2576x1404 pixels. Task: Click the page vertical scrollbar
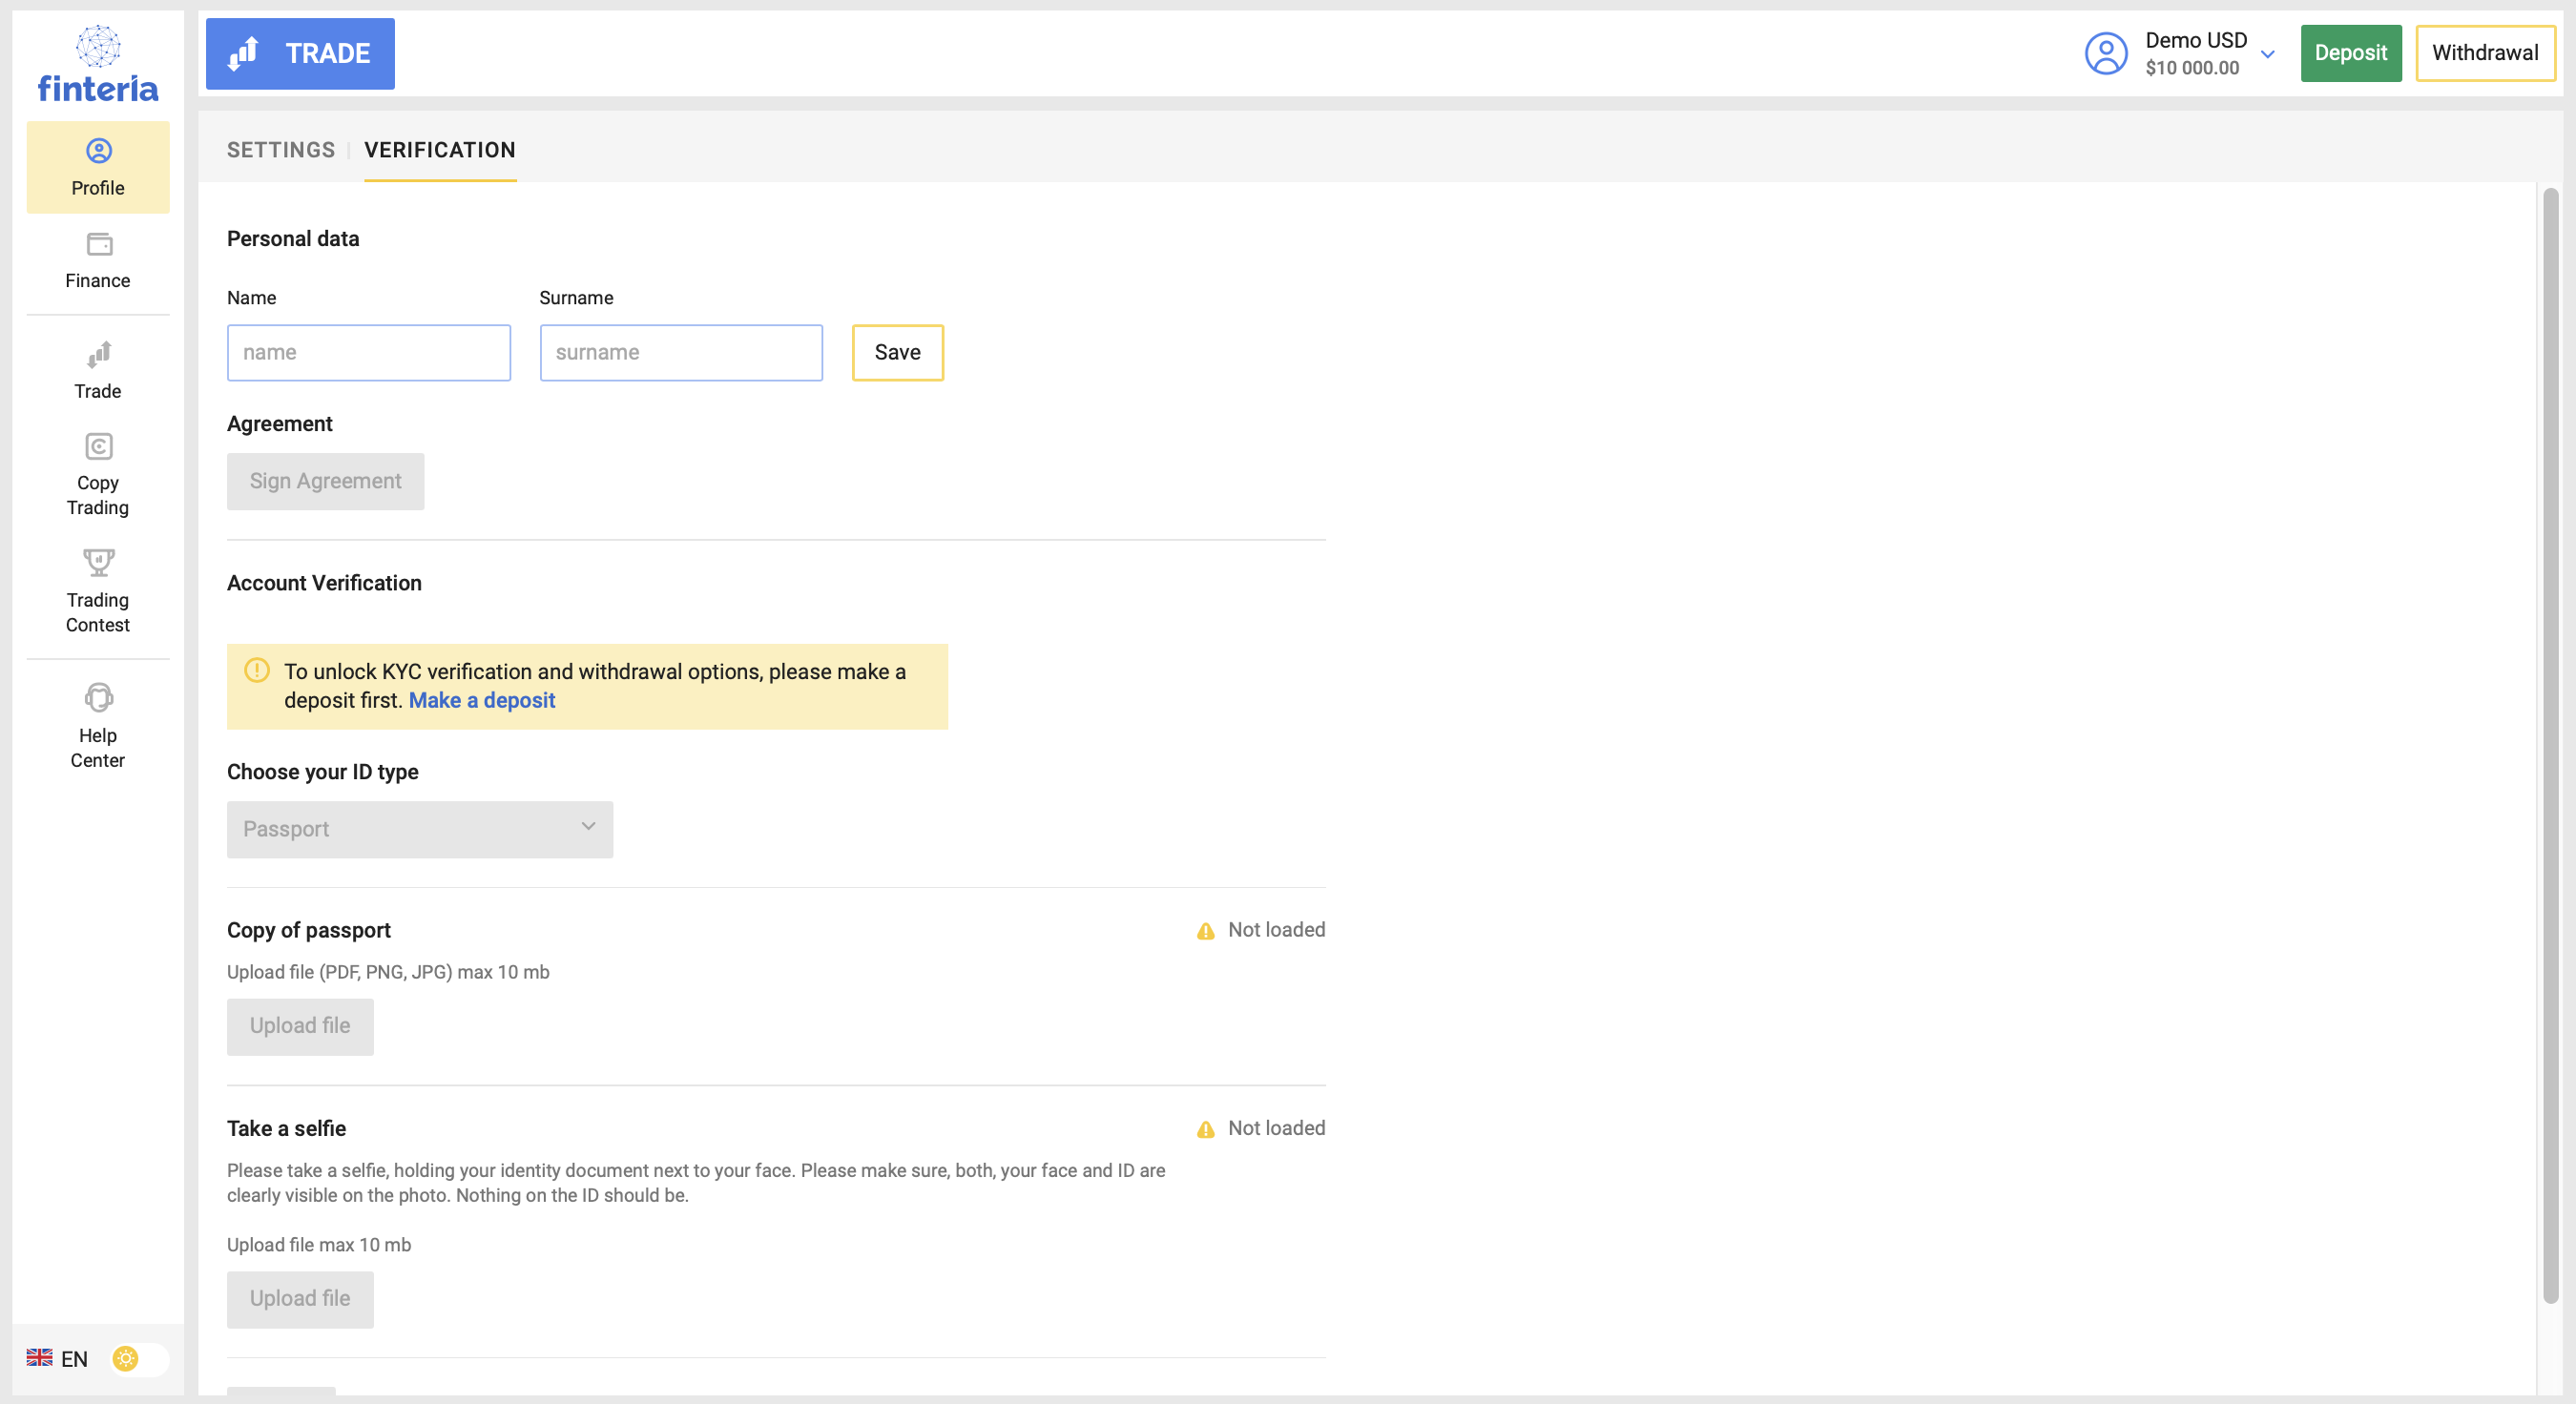(x=2550, y=745)
